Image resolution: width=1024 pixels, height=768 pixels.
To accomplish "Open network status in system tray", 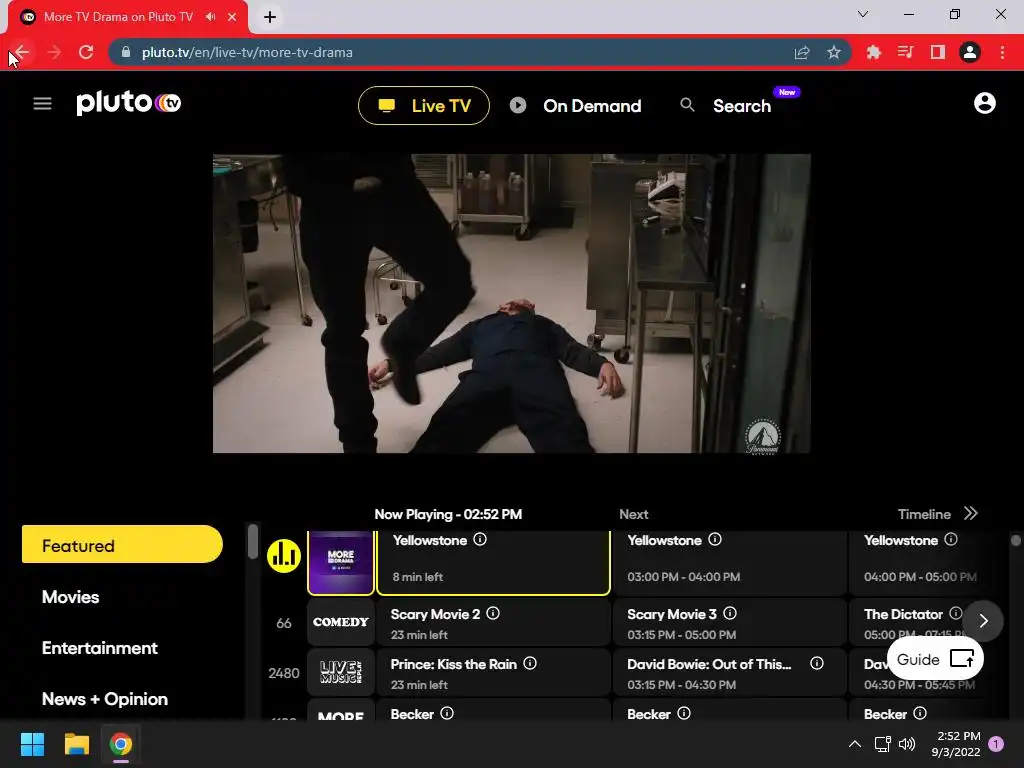I will click(x=882, y=744).
